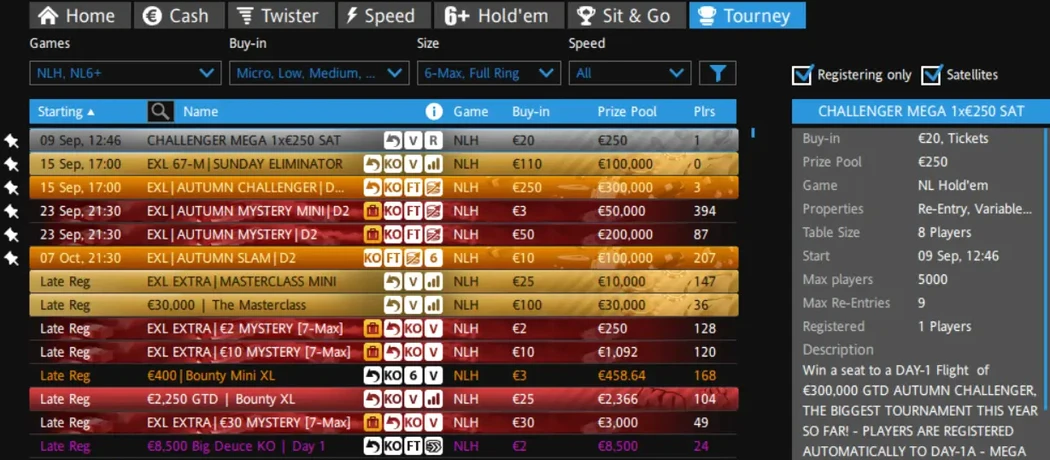Click V icon in The Masterclass row
Screen dimensions: 1050x460
413,305
